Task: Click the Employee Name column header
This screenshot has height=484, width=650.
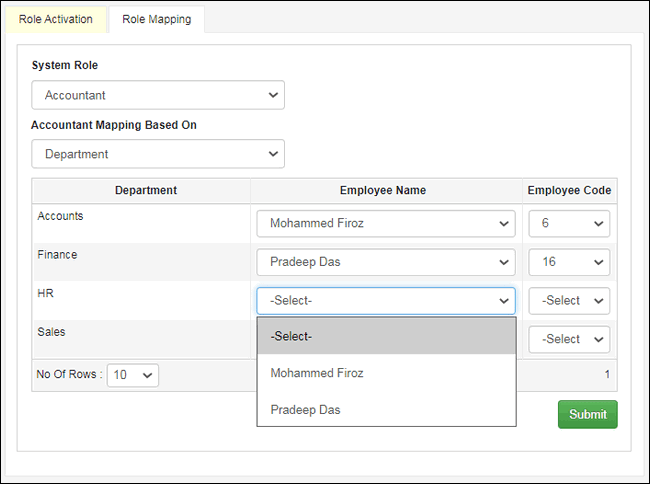Action: click(383, 190)
